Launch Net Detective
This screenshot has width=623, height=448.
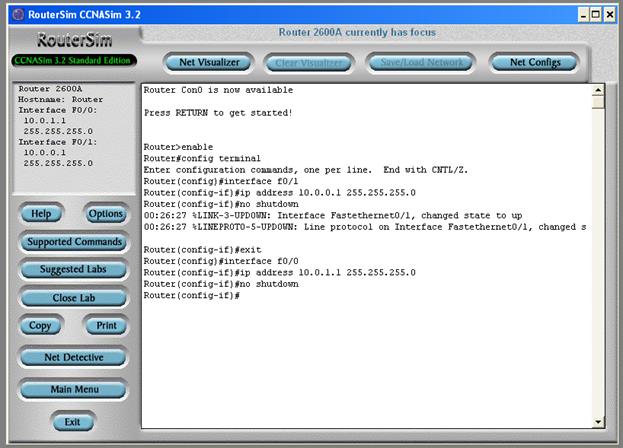[x=74, y=357]
